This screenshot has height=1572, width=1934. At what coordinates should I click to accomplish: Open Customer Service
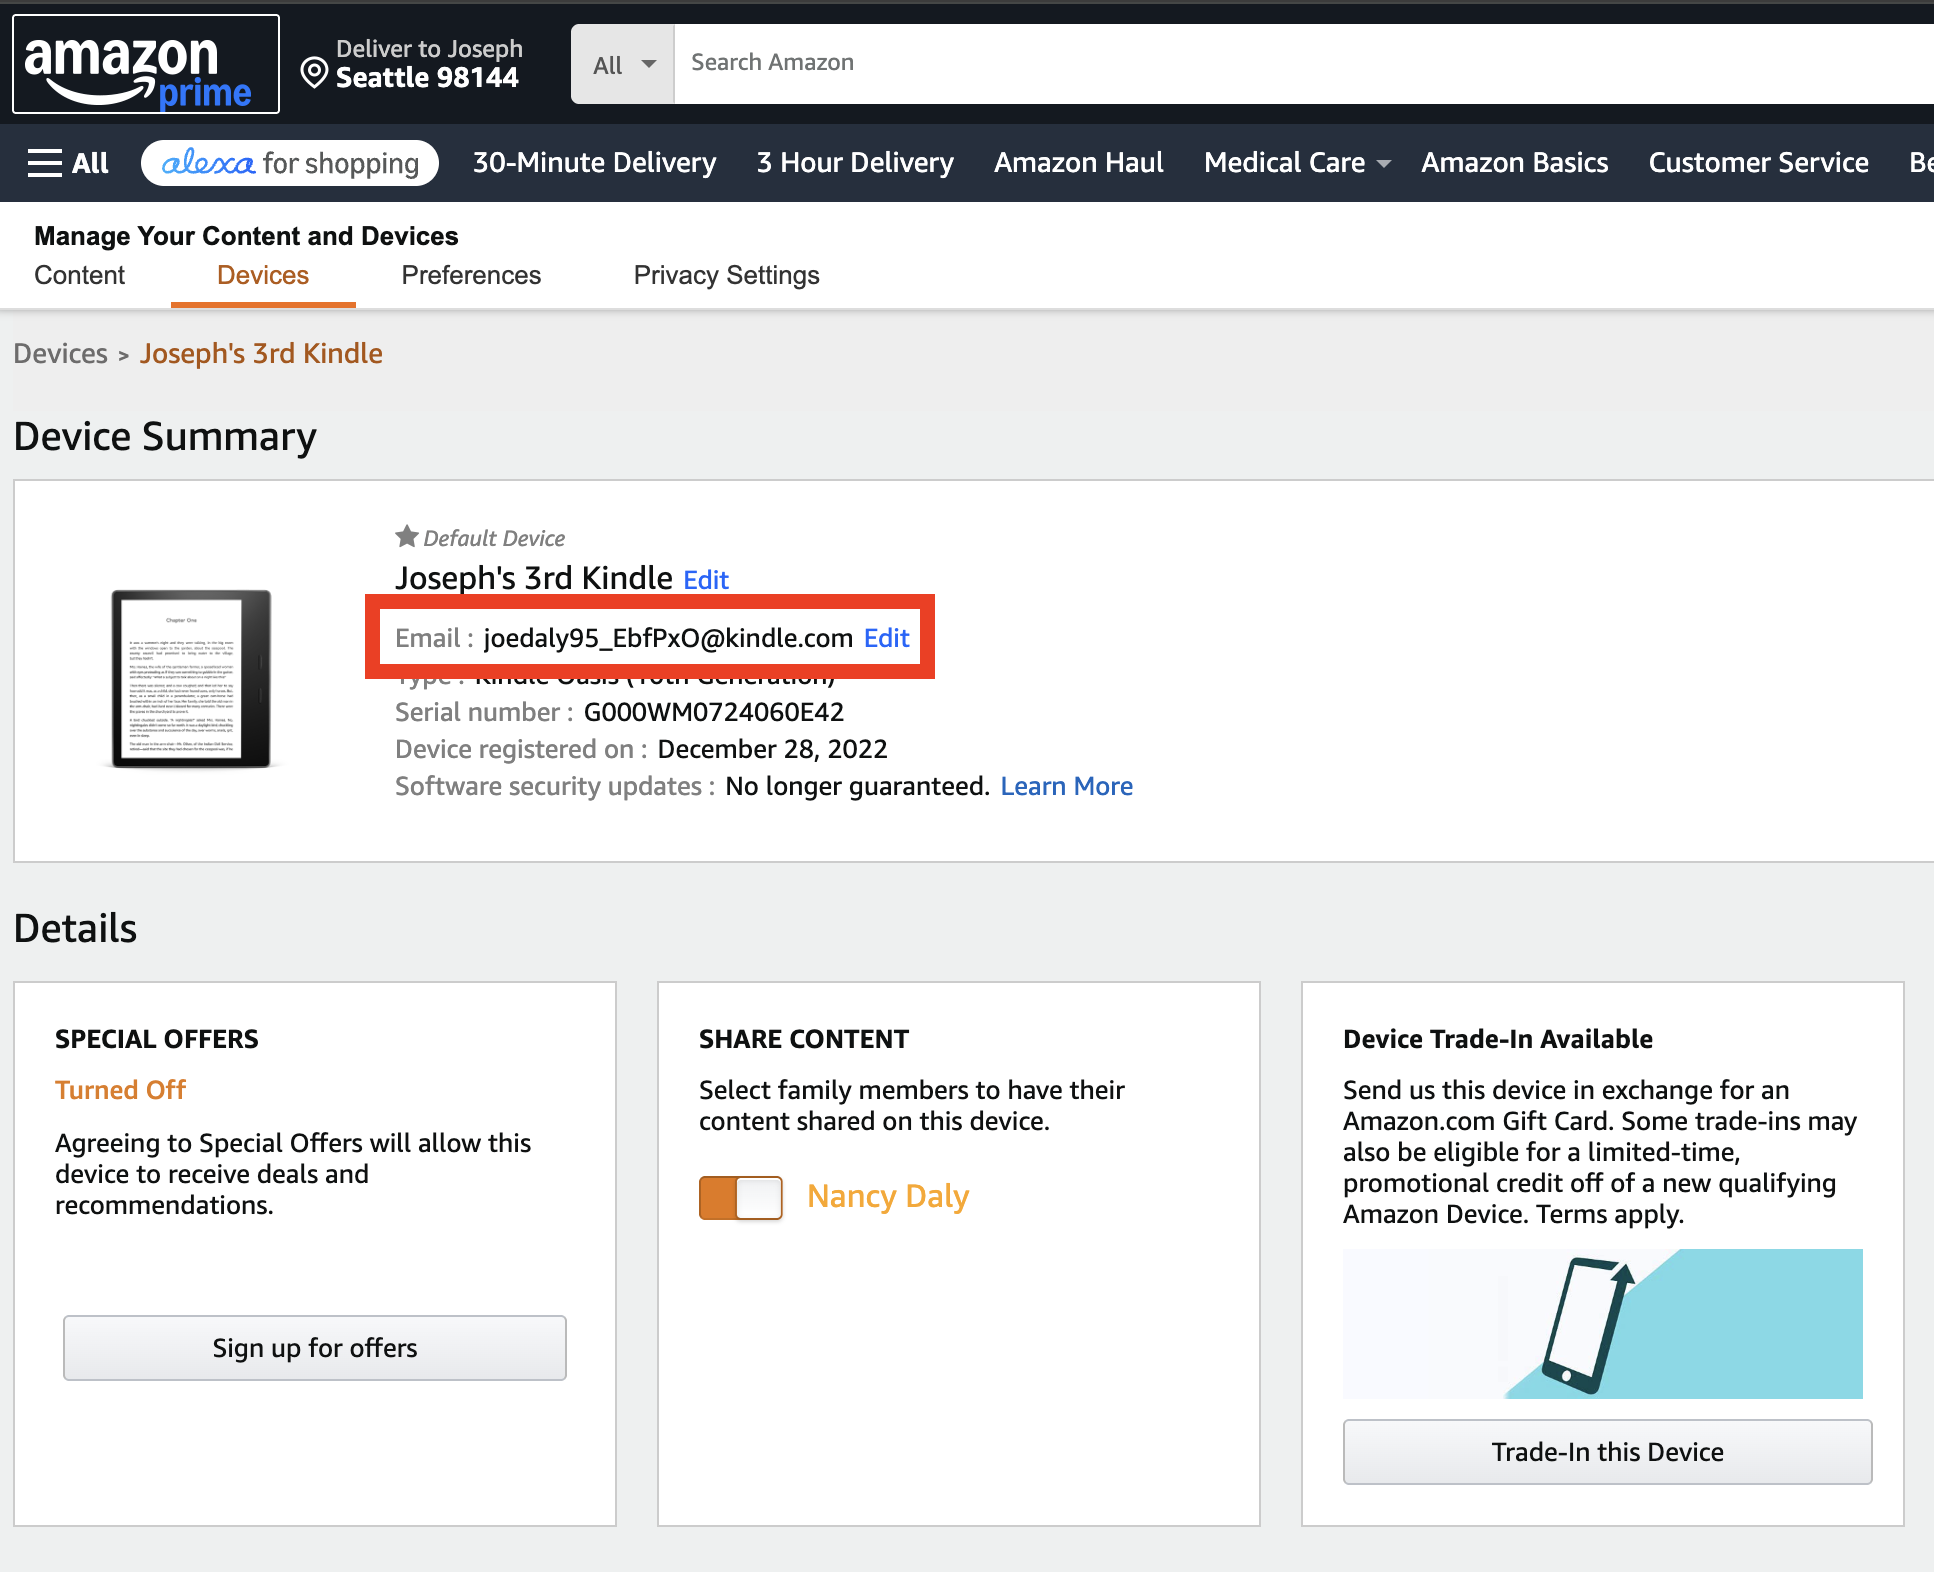click(x=1758, y=163)
